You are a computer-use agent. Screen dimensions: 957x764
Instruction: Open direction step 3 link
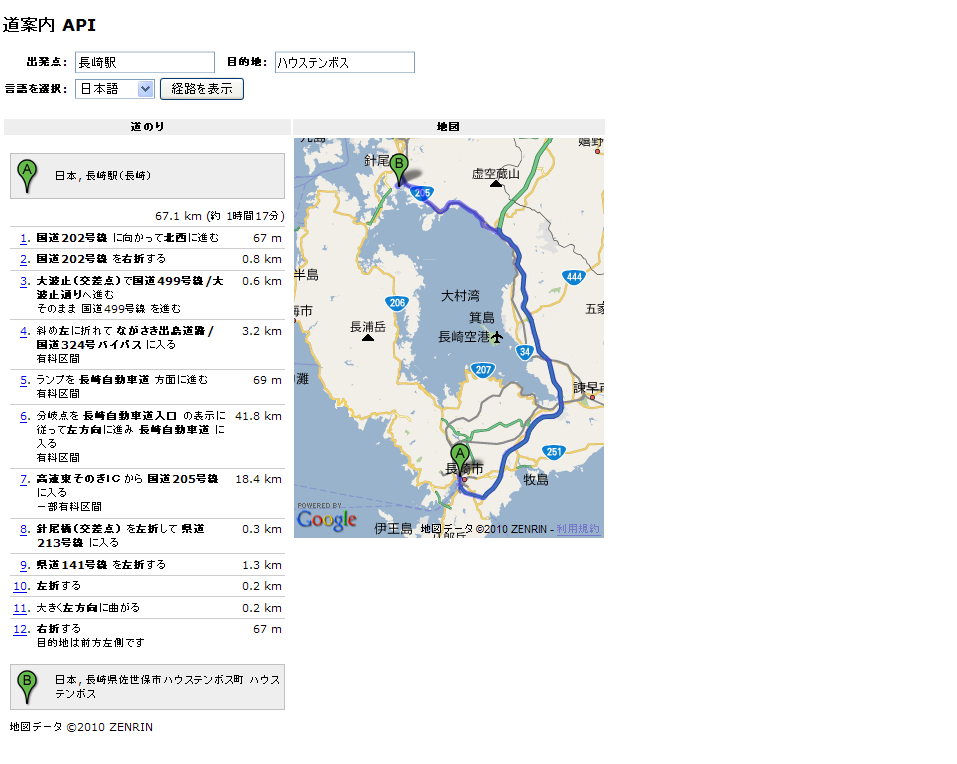pos(24,281)
